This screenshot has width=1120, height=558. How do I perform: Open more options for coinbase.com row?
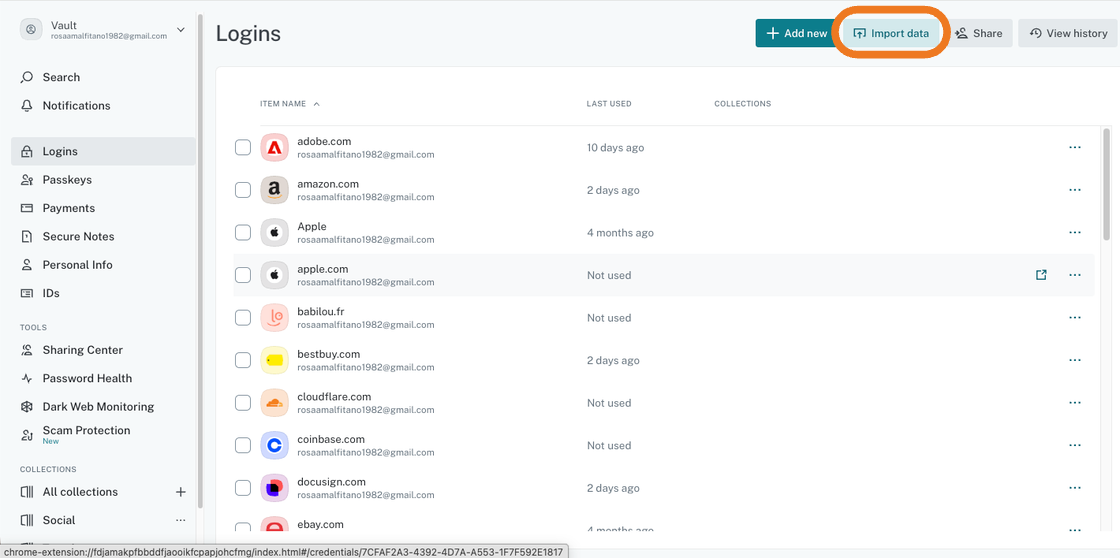(1075, 445)
